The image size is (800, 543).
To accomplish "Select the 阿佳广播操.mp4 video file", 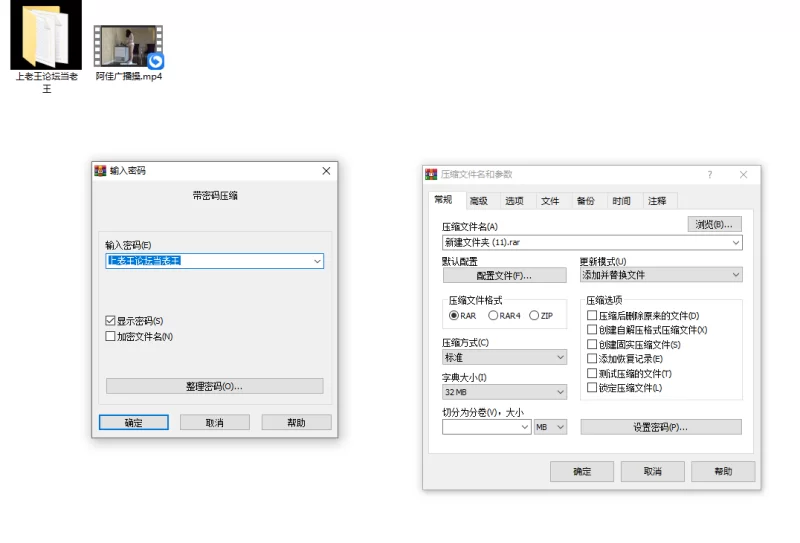I will coord(128,46).
